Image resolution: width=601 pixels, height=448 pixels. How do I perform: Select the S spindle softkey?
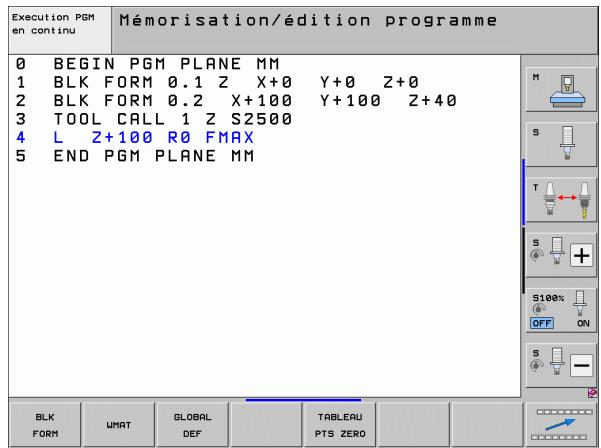pos(561,144)
